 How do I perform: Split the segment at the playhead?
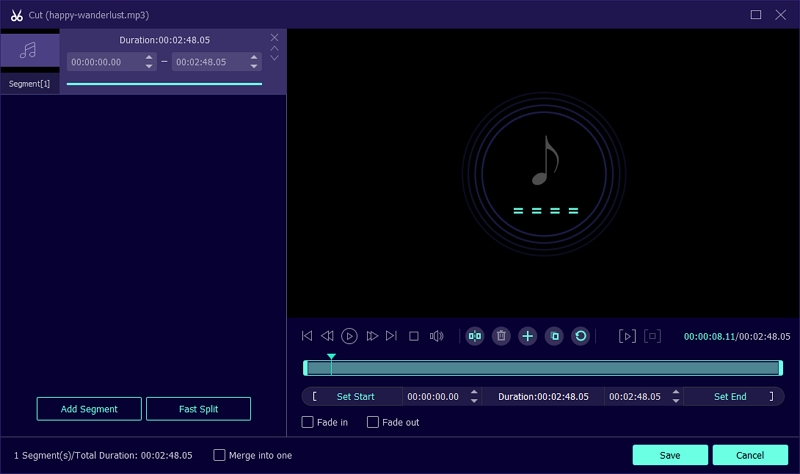click(x=474, y=336)
